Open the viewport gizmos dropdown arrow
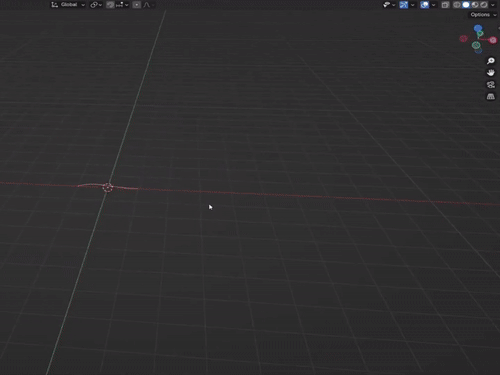This screenshot has height=375, width=500. (x=413, y=5)
